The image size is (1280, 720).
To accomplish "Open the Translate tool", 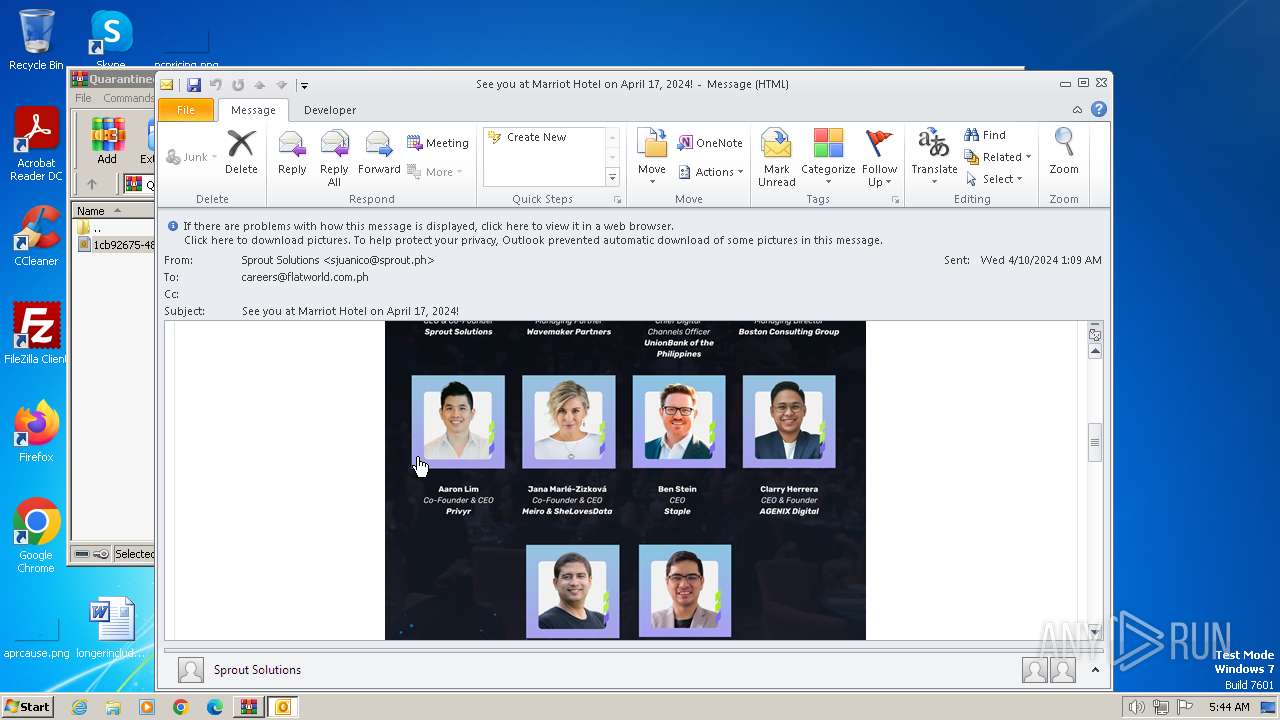I will coord(934,158).
